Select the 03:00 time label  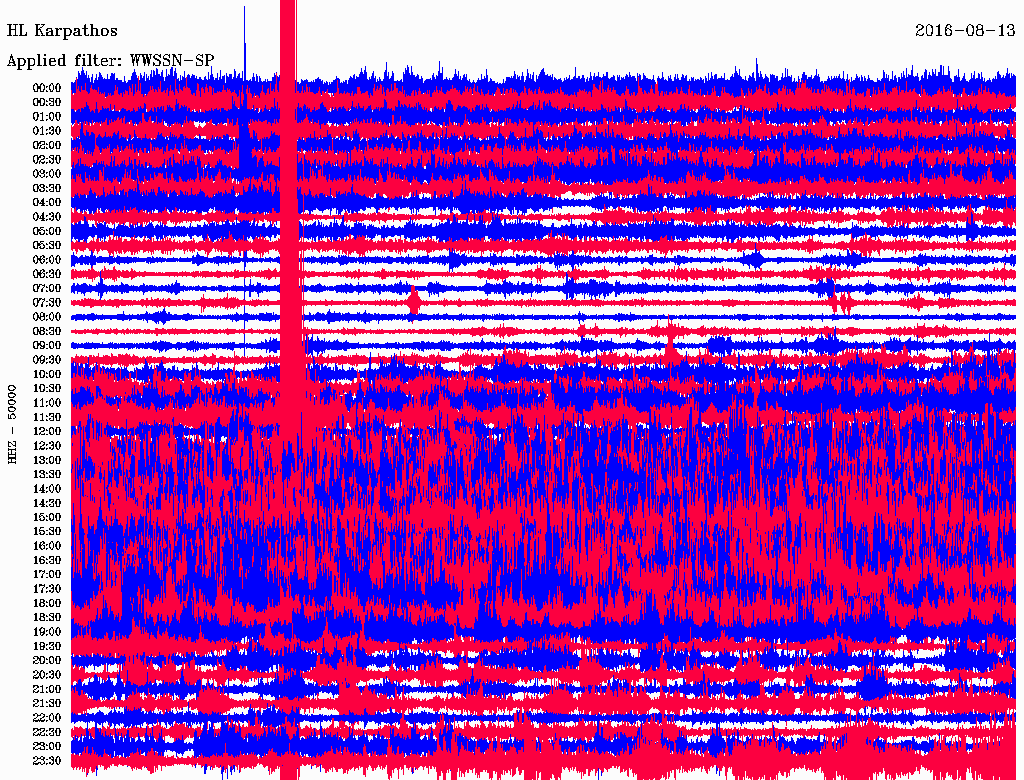click(47, 174)
